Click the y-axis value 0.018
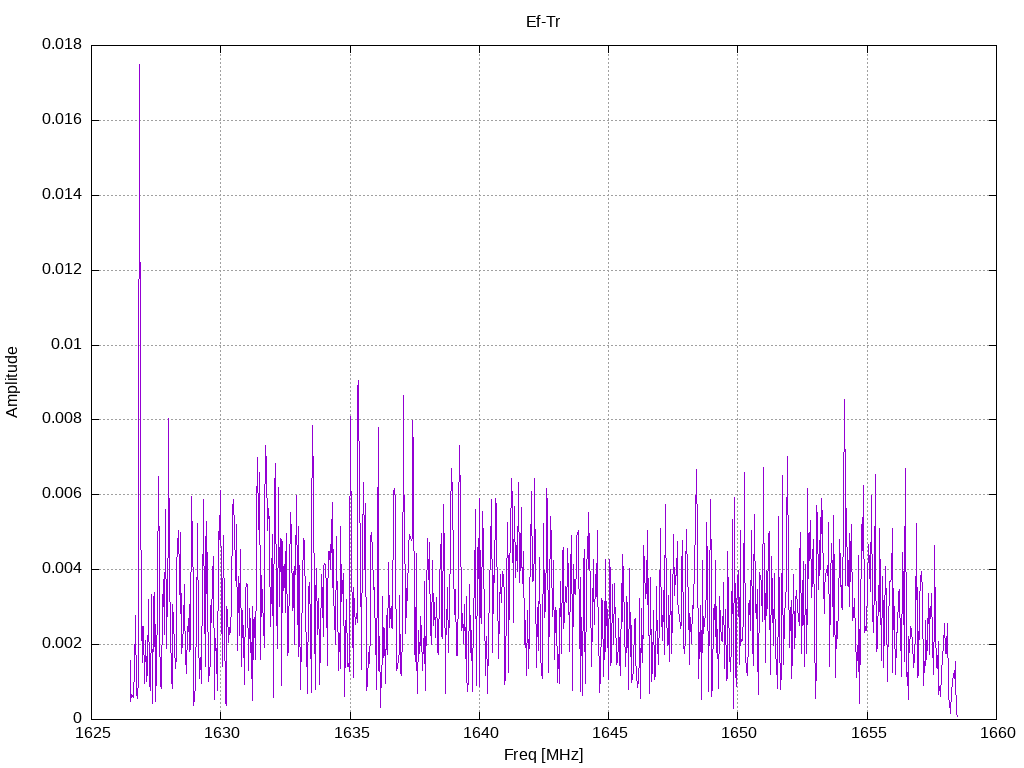Screen dimensions: 1024x768 (62, 44)
